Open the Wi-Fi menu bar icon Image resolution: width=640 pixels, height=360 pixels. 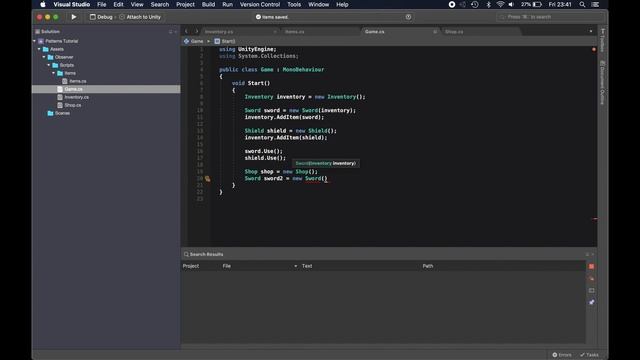500,4
